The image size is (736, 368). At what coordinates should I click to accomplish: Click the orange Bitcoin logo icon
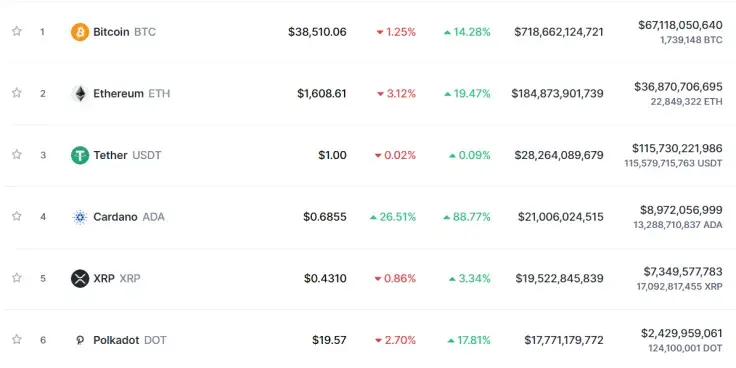(x=80, y=32)
